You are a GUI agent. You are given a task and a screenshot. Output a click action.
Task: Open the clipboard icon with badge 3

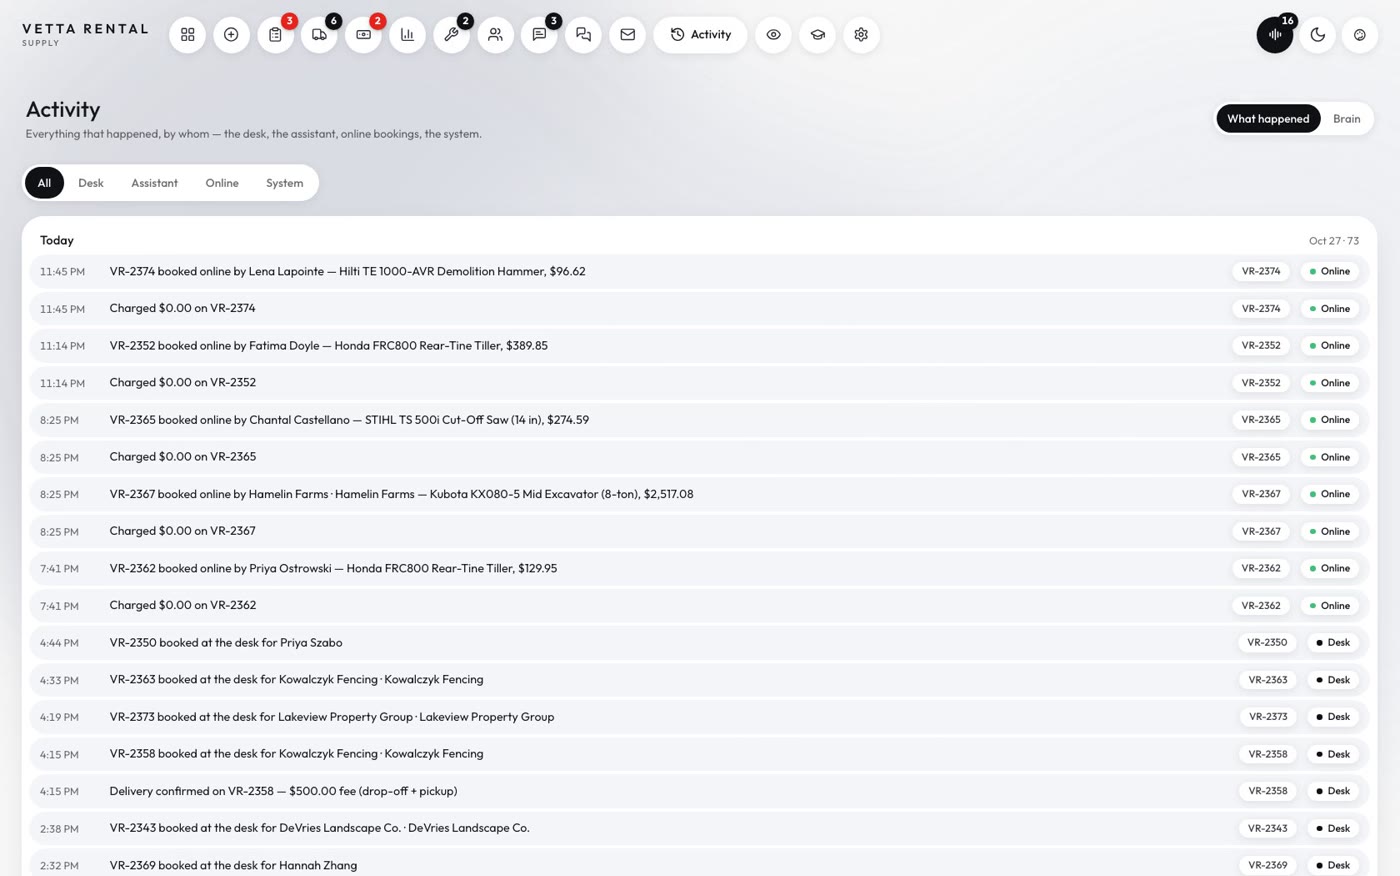[x=275, y=35]
